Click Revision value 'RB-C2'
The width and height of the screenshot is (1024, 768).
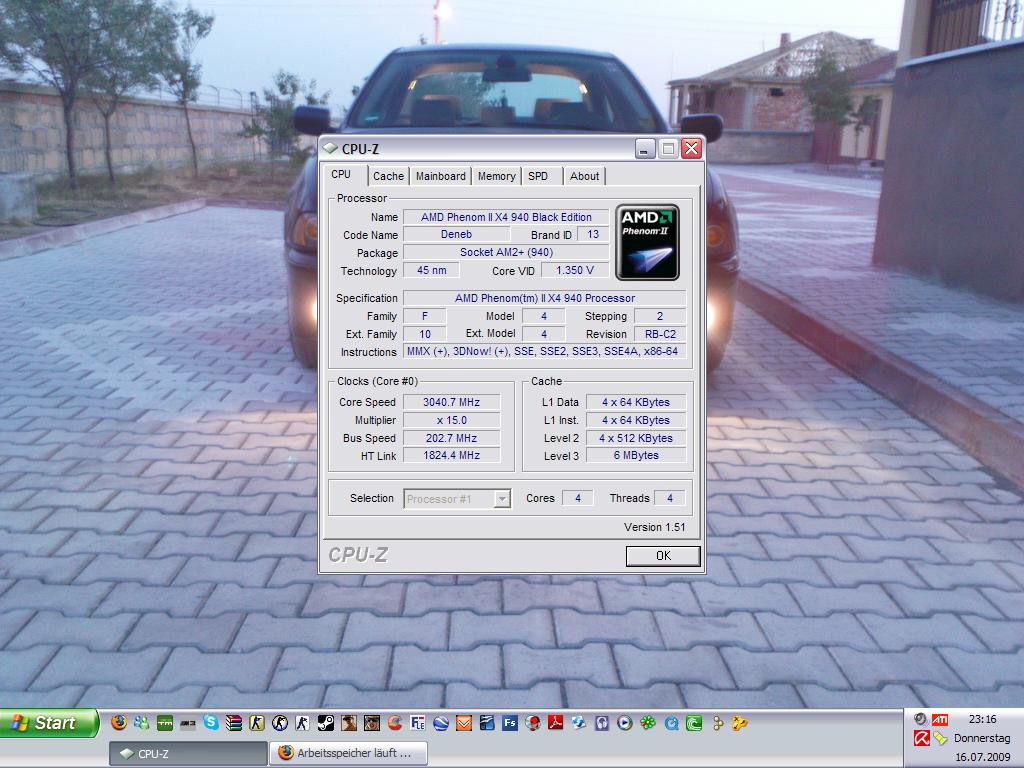660,334
